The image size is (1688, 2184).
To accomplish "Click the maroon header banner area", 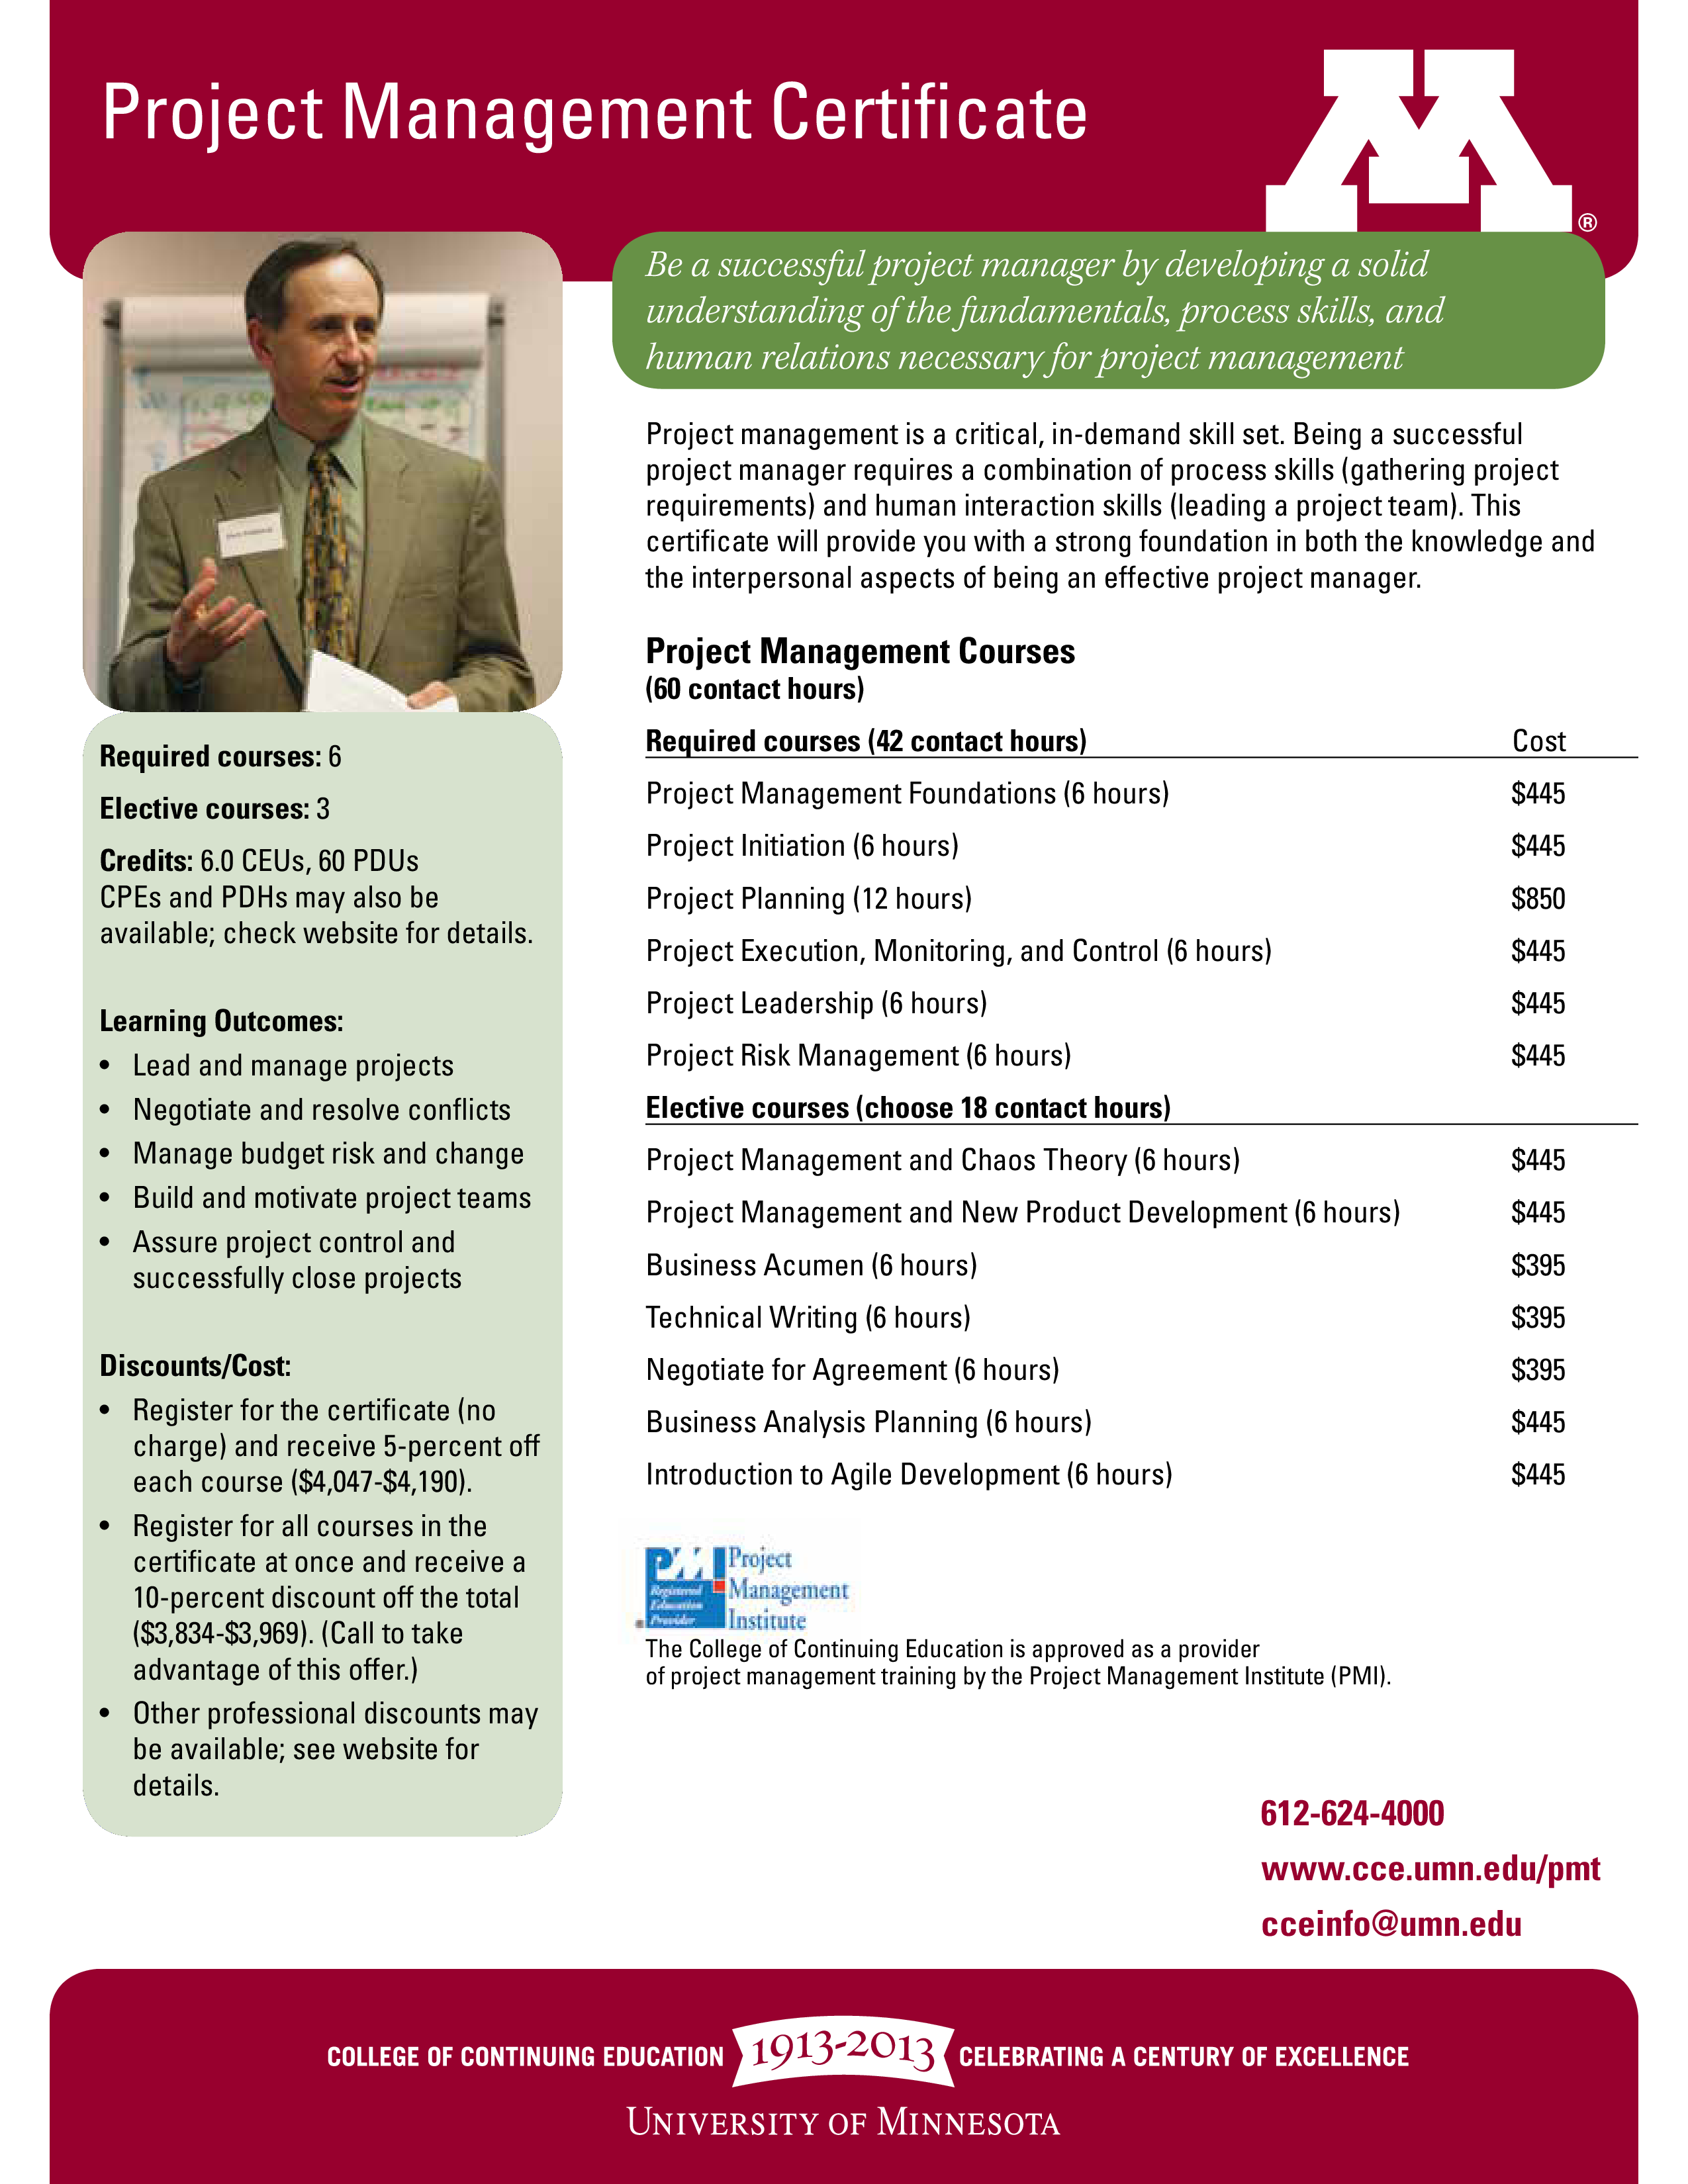I will pos(844,107).
